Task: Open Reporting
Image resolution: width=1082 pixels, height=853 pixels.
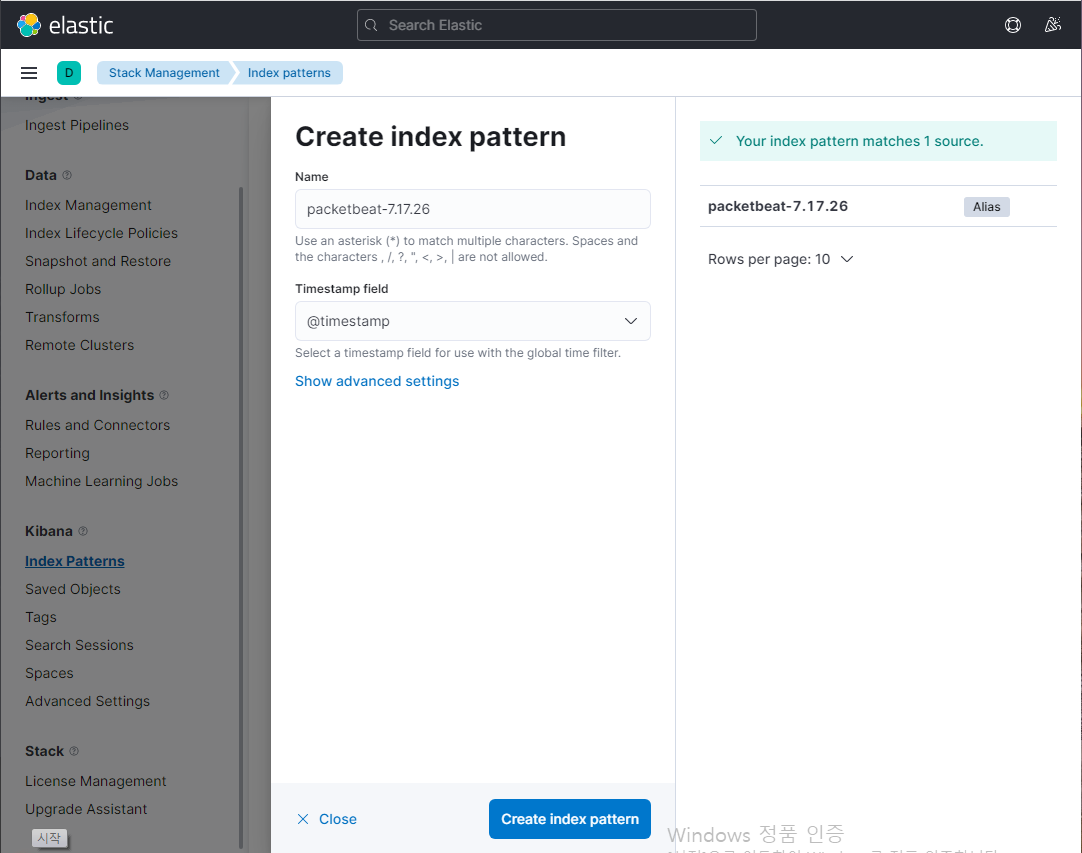Action: [x=57, y=453]
